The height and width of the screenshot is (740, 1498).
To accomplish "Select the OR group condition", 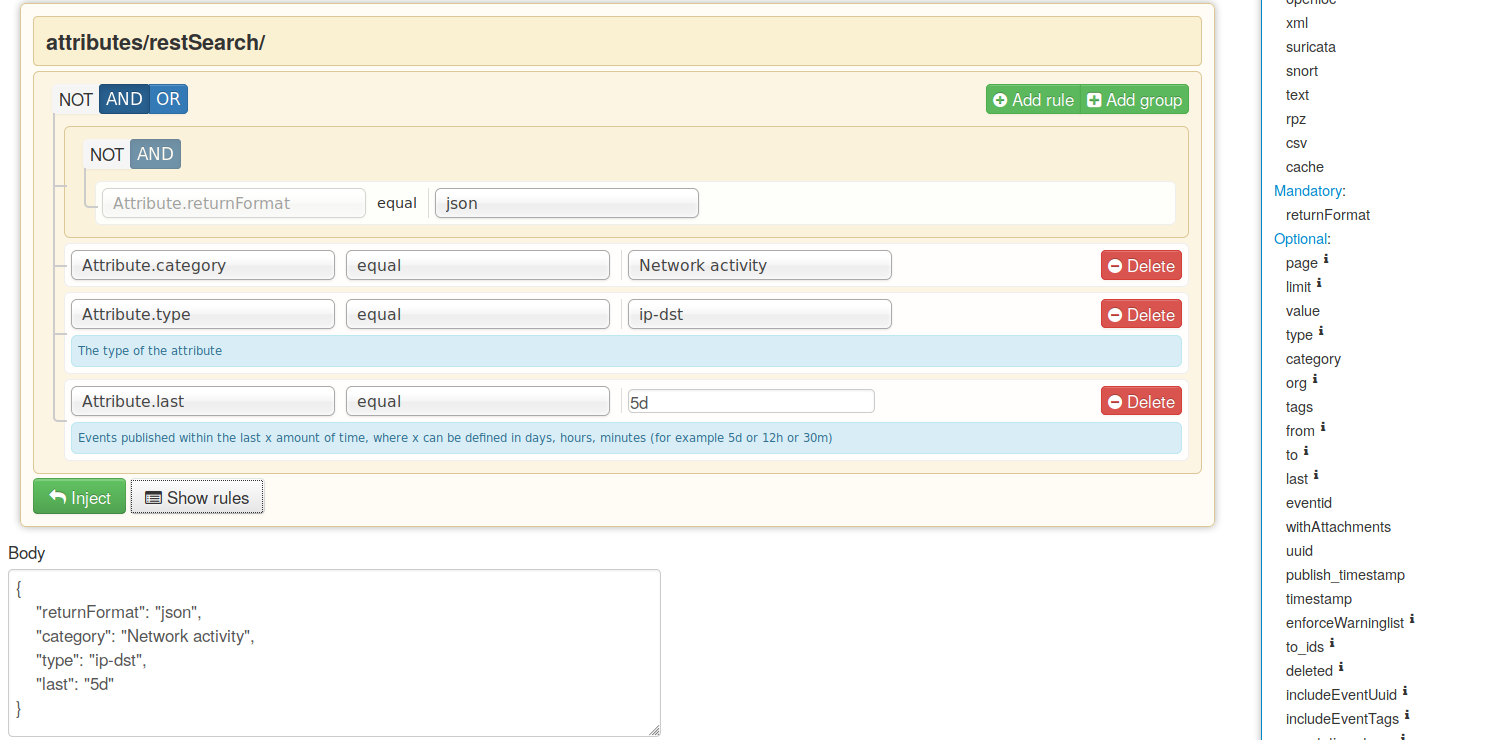I will [168, 99].
